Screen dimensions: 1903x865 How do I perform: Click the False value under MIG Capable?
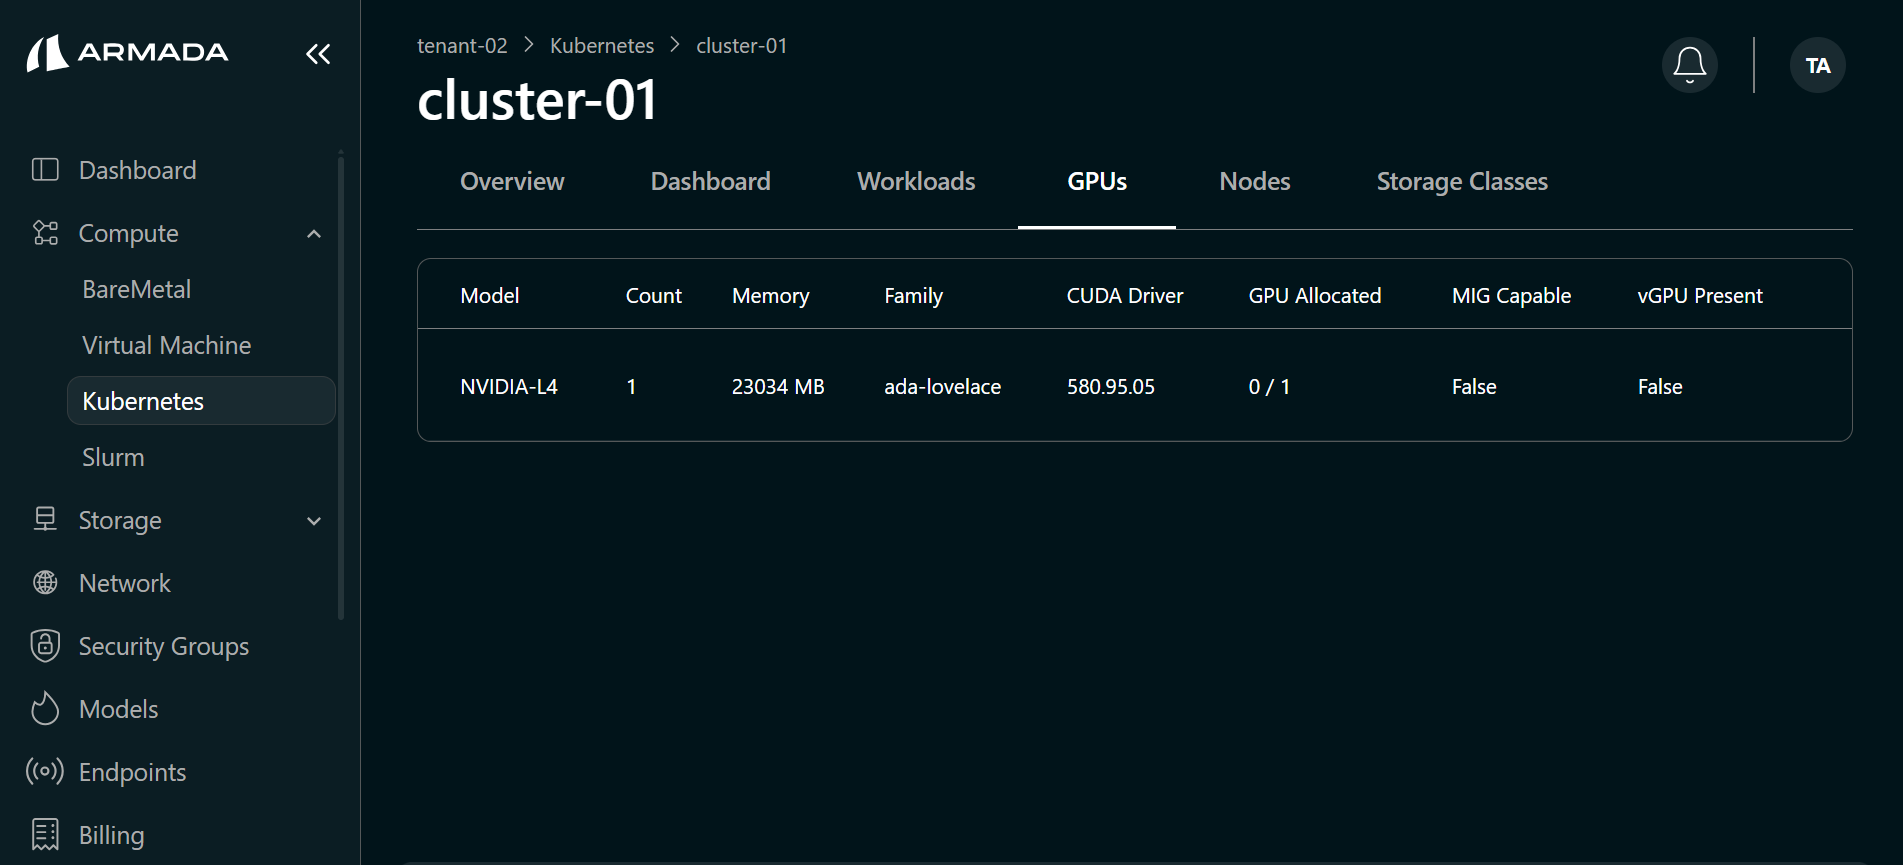pyautogui.click(x=1474, y=386)
